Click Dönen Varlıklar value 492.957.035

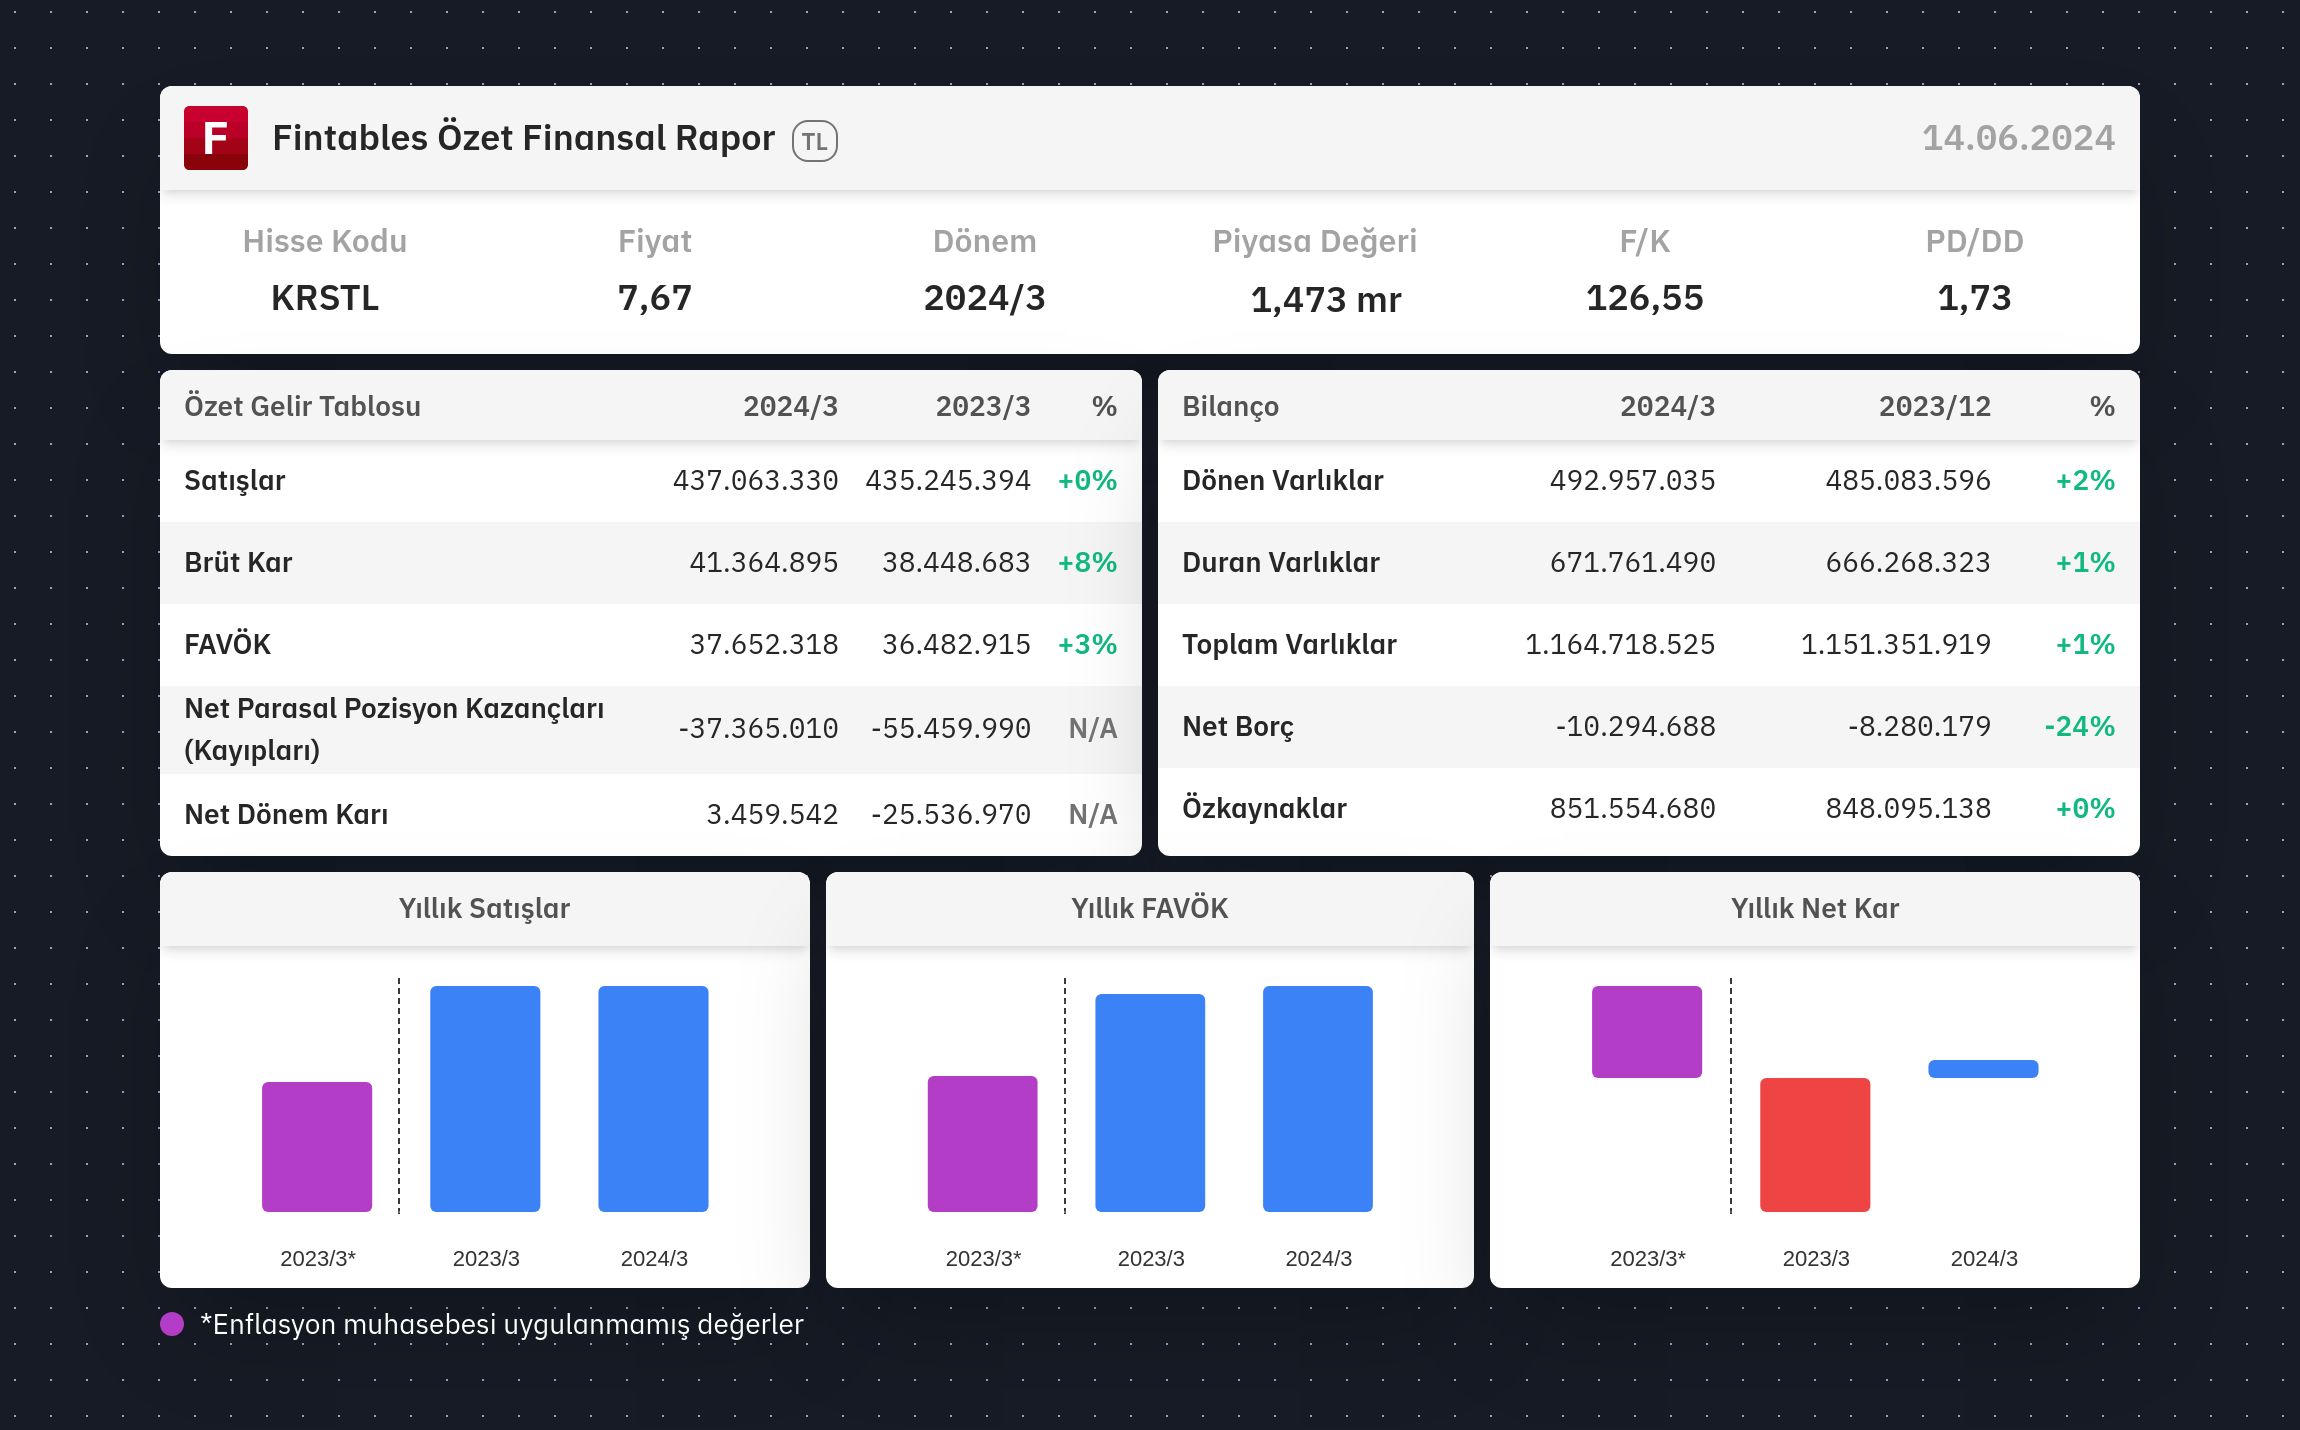(x=1632, y=481)
